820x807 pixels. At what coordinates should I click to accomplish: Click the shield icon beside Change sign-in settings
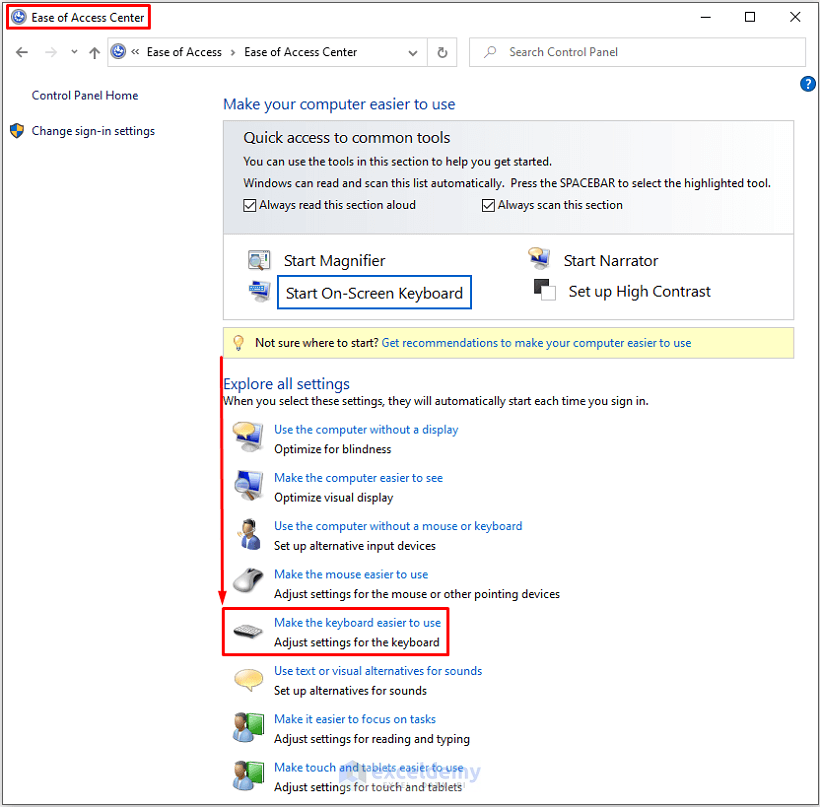(x=17, y=131)
